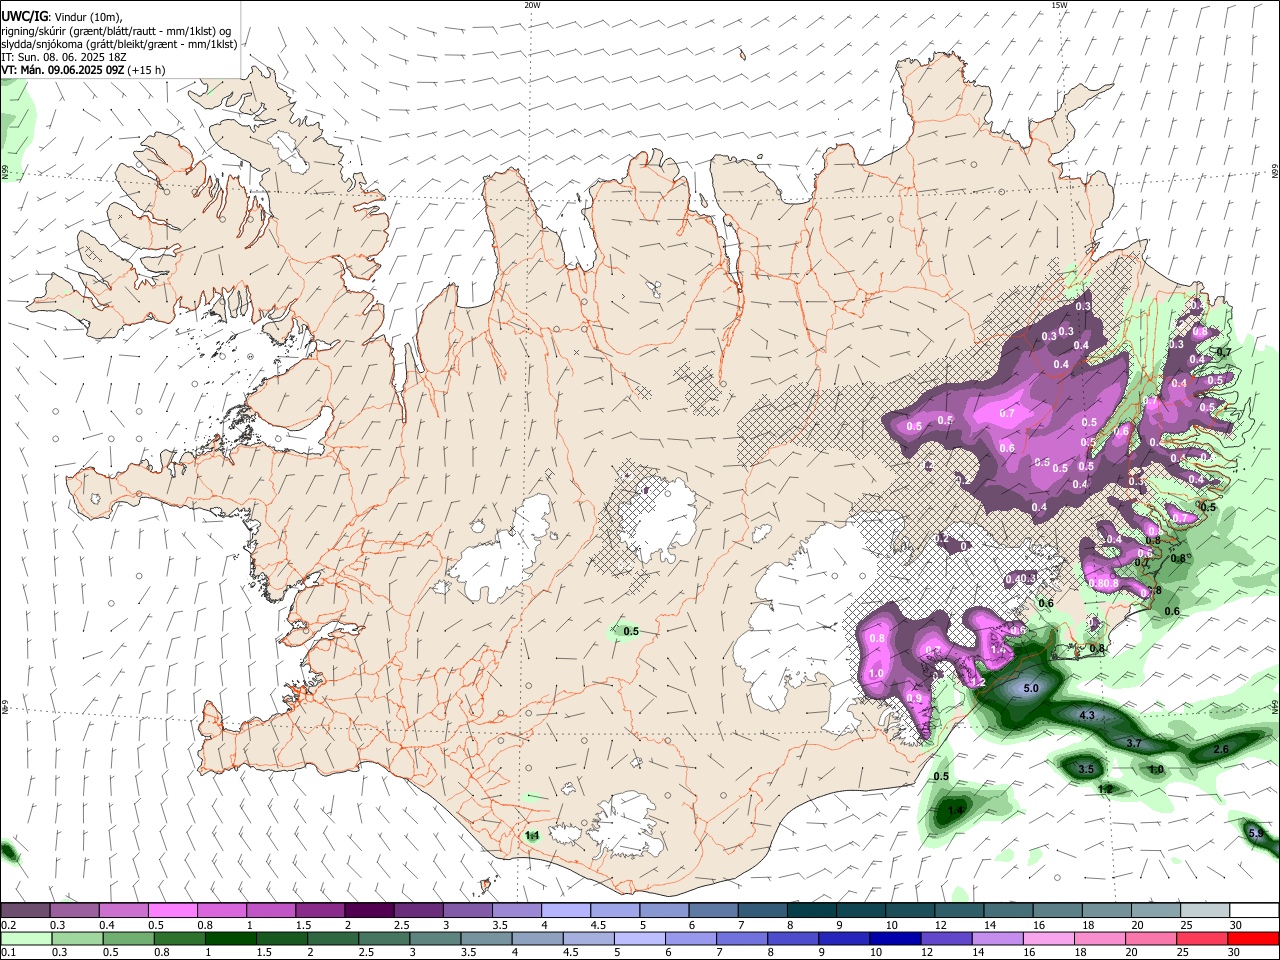
Task: Select bottom legend dark blue swatch between 10 and 12
Action: (x=896, y=938)
